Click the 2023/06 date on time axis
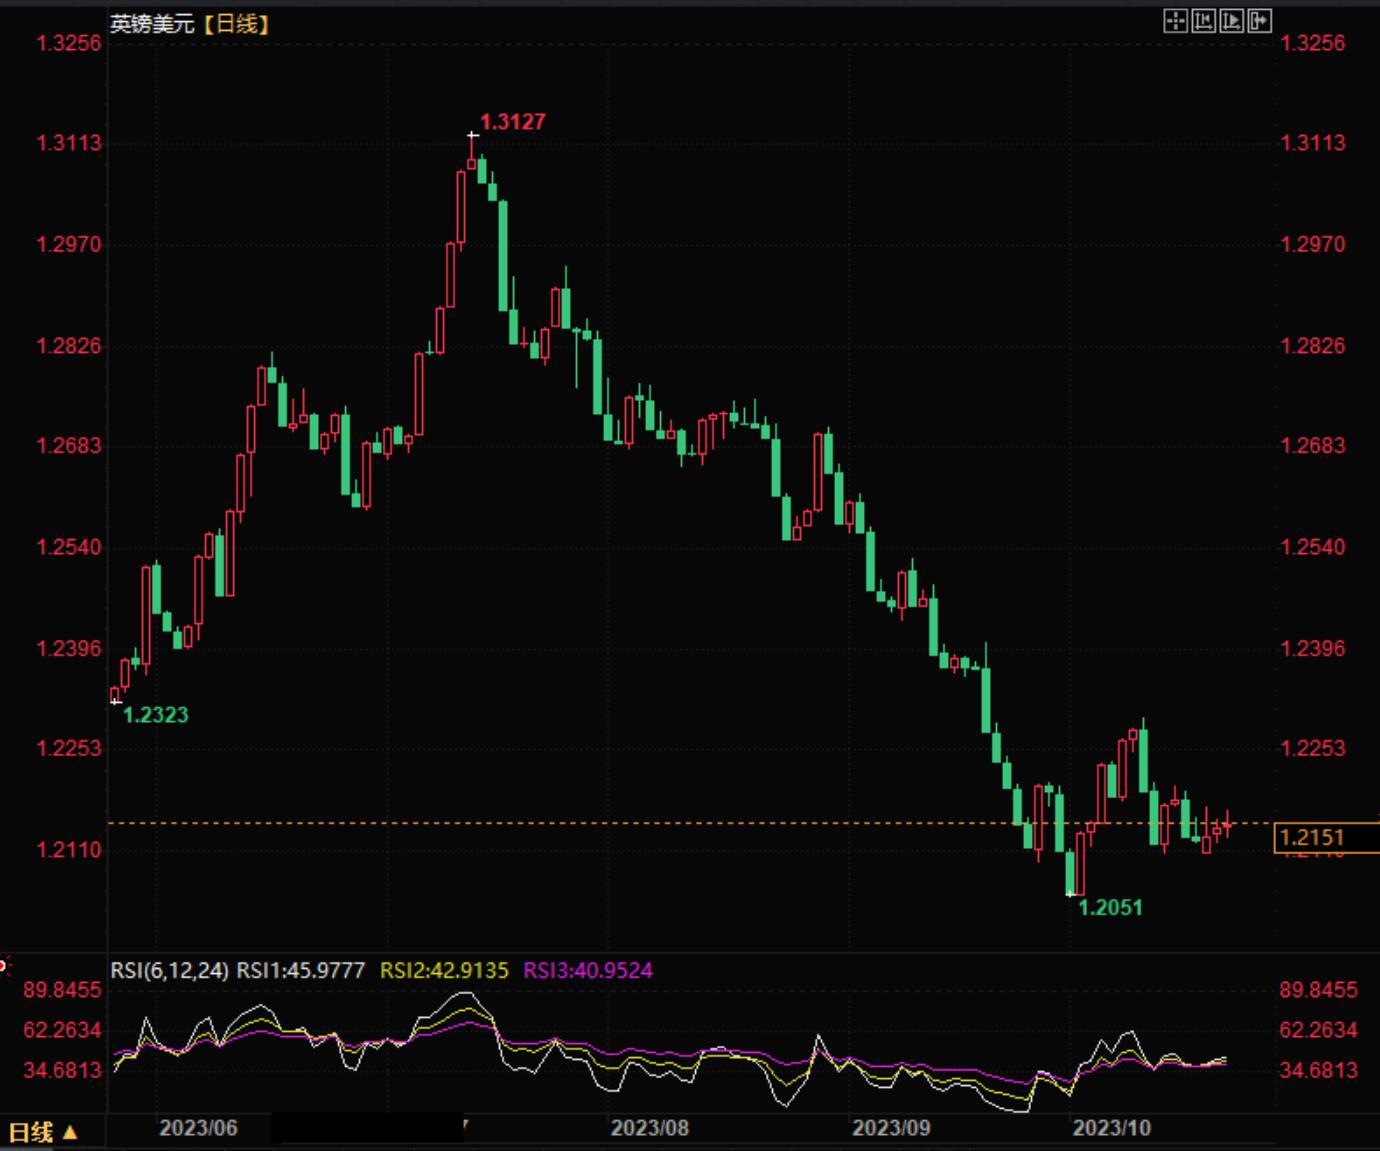Viewport: 1380px width, 1151px height. click(199, 1128)
